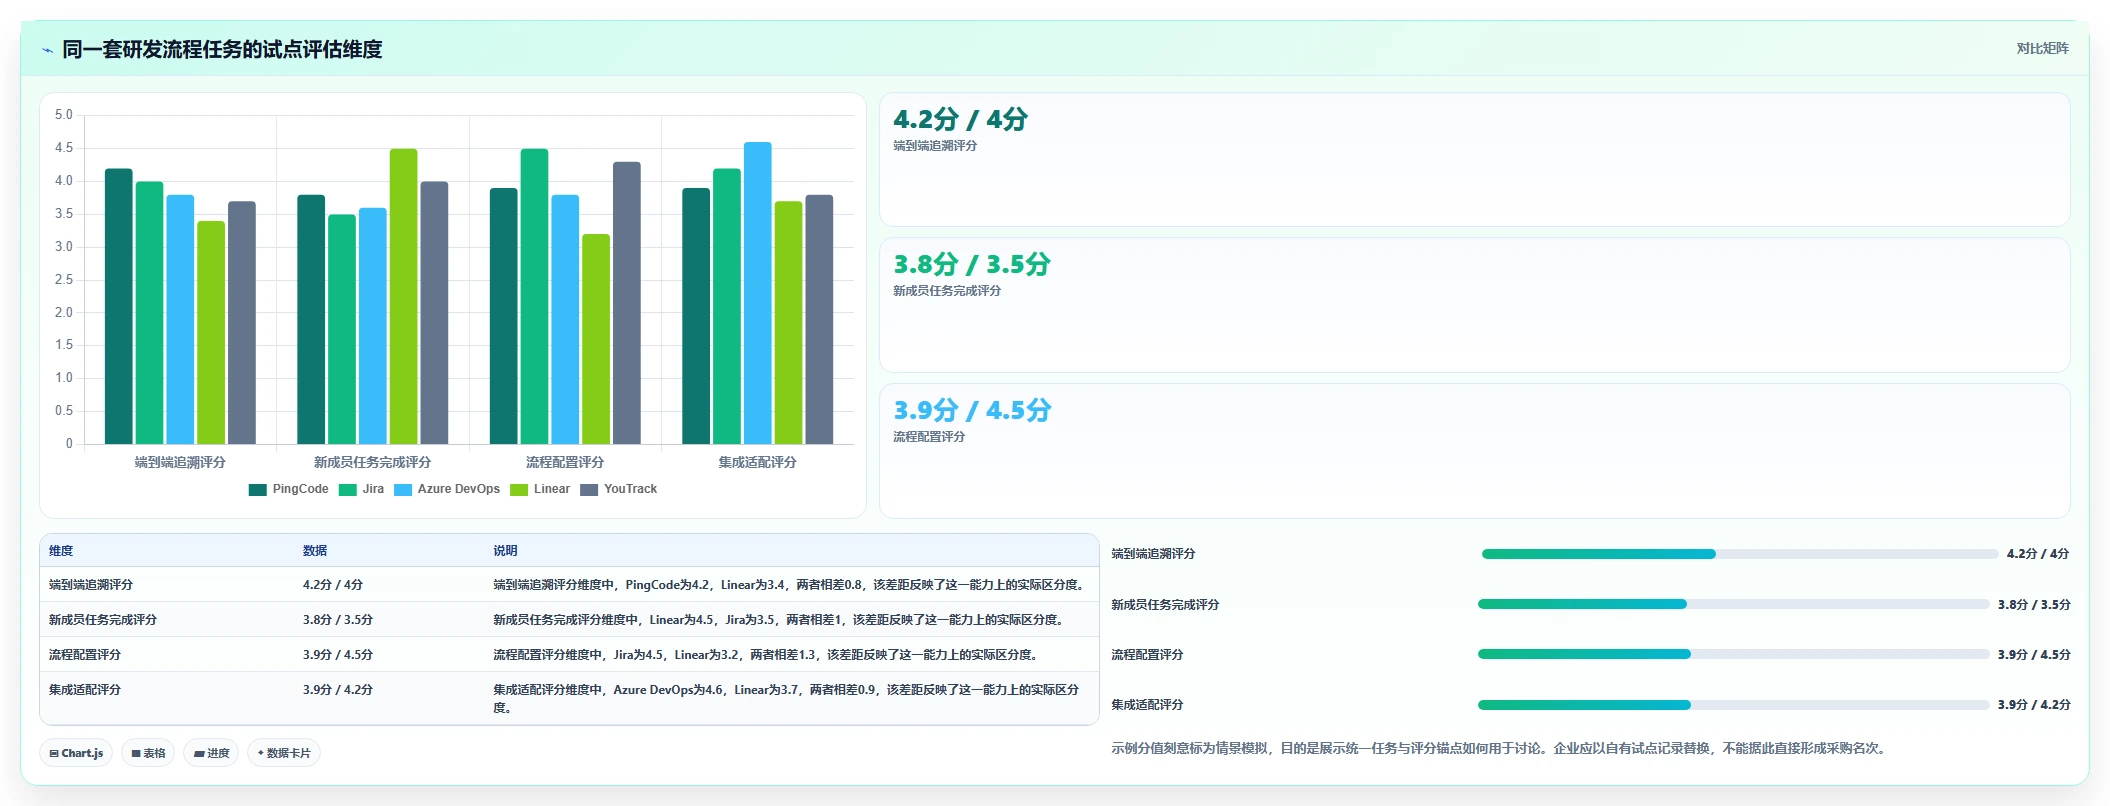This screenshot has height=806, width=2110.
Task: Click the 数据卡片 tag
Action: tap(284, 753)
